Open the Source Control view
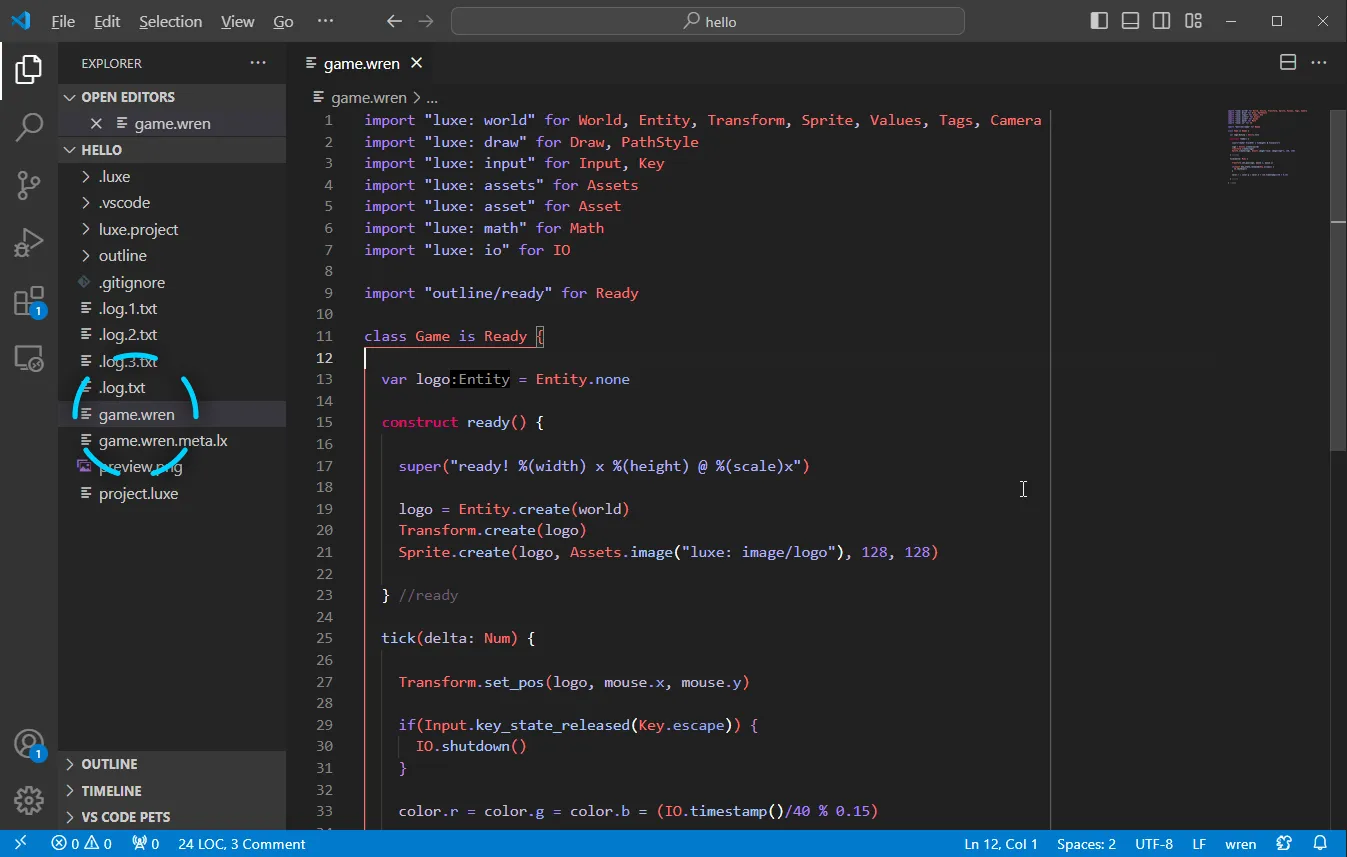1347x857 pixels. pyautogui.click(x=29, y=185)
